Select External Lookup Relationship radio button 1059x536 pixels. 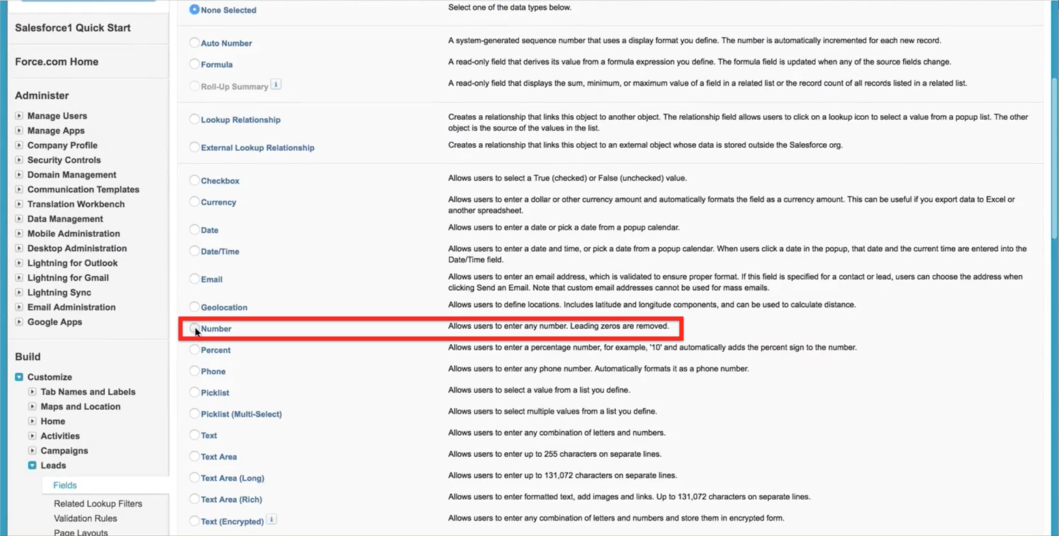[x=195, y=146]
